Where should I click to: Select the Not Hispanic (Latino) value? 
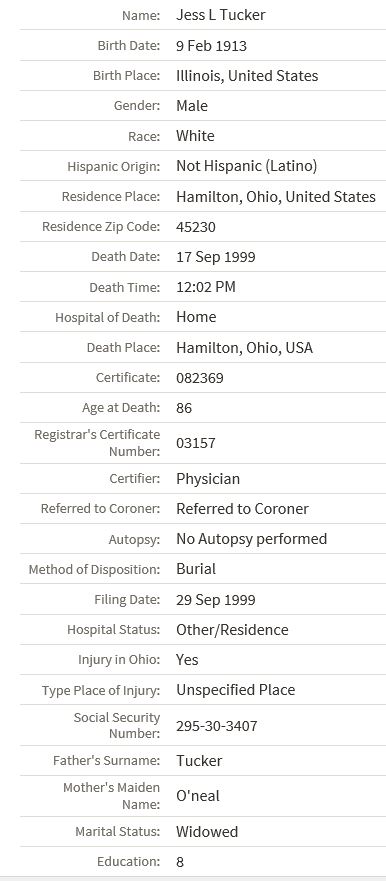pos(247,166)
